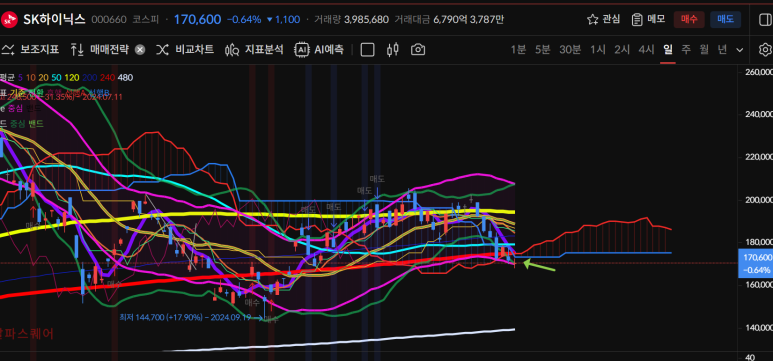Click the 260,000 price axis label
Image resolution: width=773 pixels, height=361 pixels.
[x=759, y=72]
